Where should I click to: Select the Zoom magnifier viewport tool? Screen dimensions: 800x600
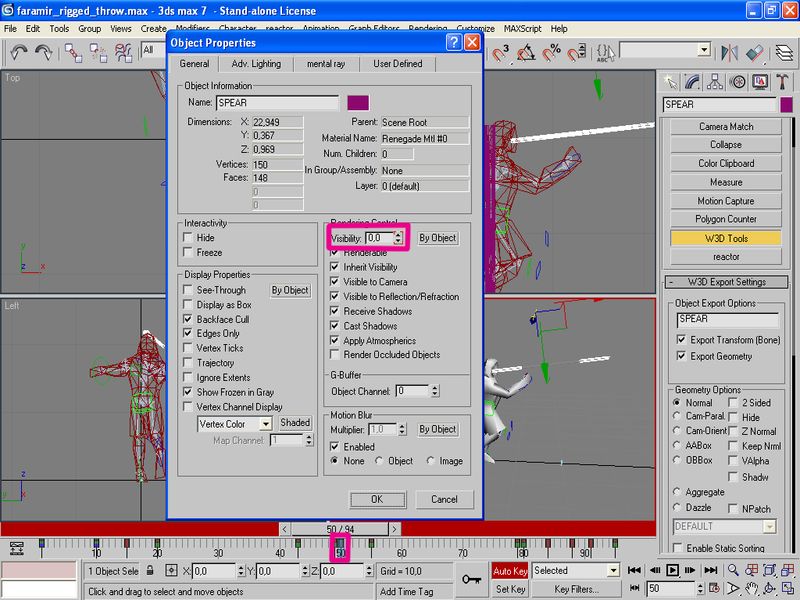pos(733,570)
